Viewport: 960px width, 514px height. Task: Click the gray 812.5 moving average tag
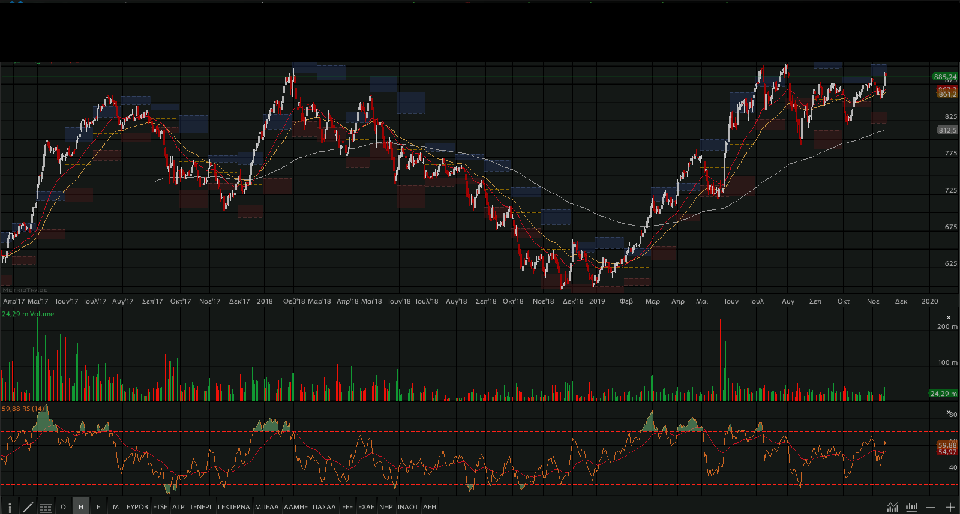pyautogui.click(x=947, y=130)
